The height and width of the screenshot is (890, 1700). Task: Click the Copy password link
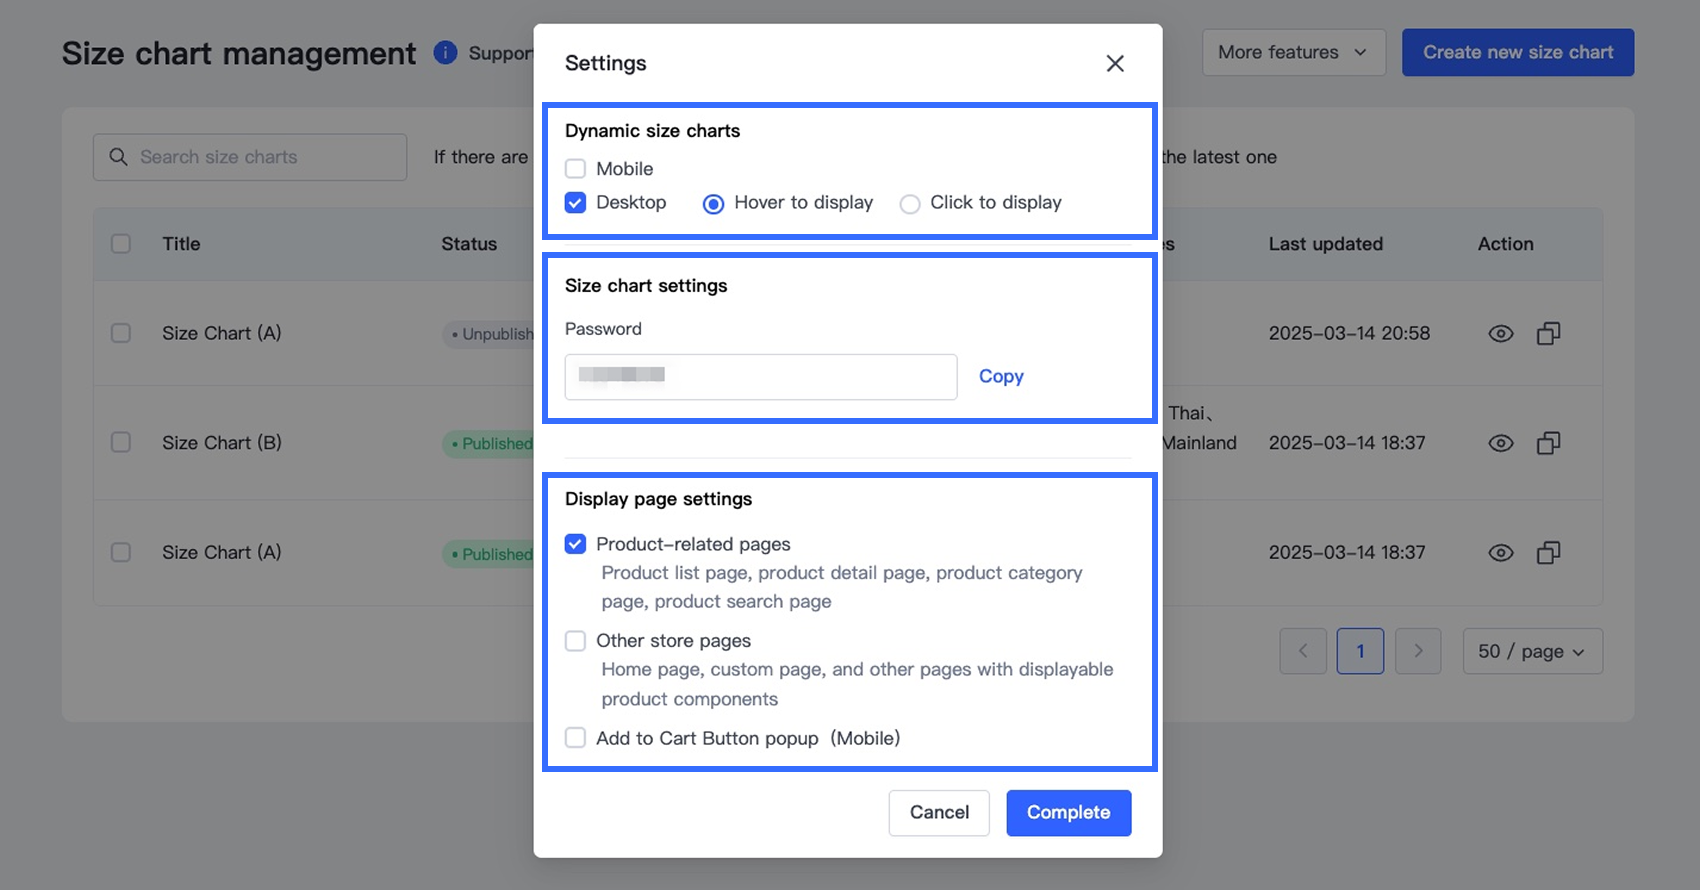click(x=1001, y=377)
